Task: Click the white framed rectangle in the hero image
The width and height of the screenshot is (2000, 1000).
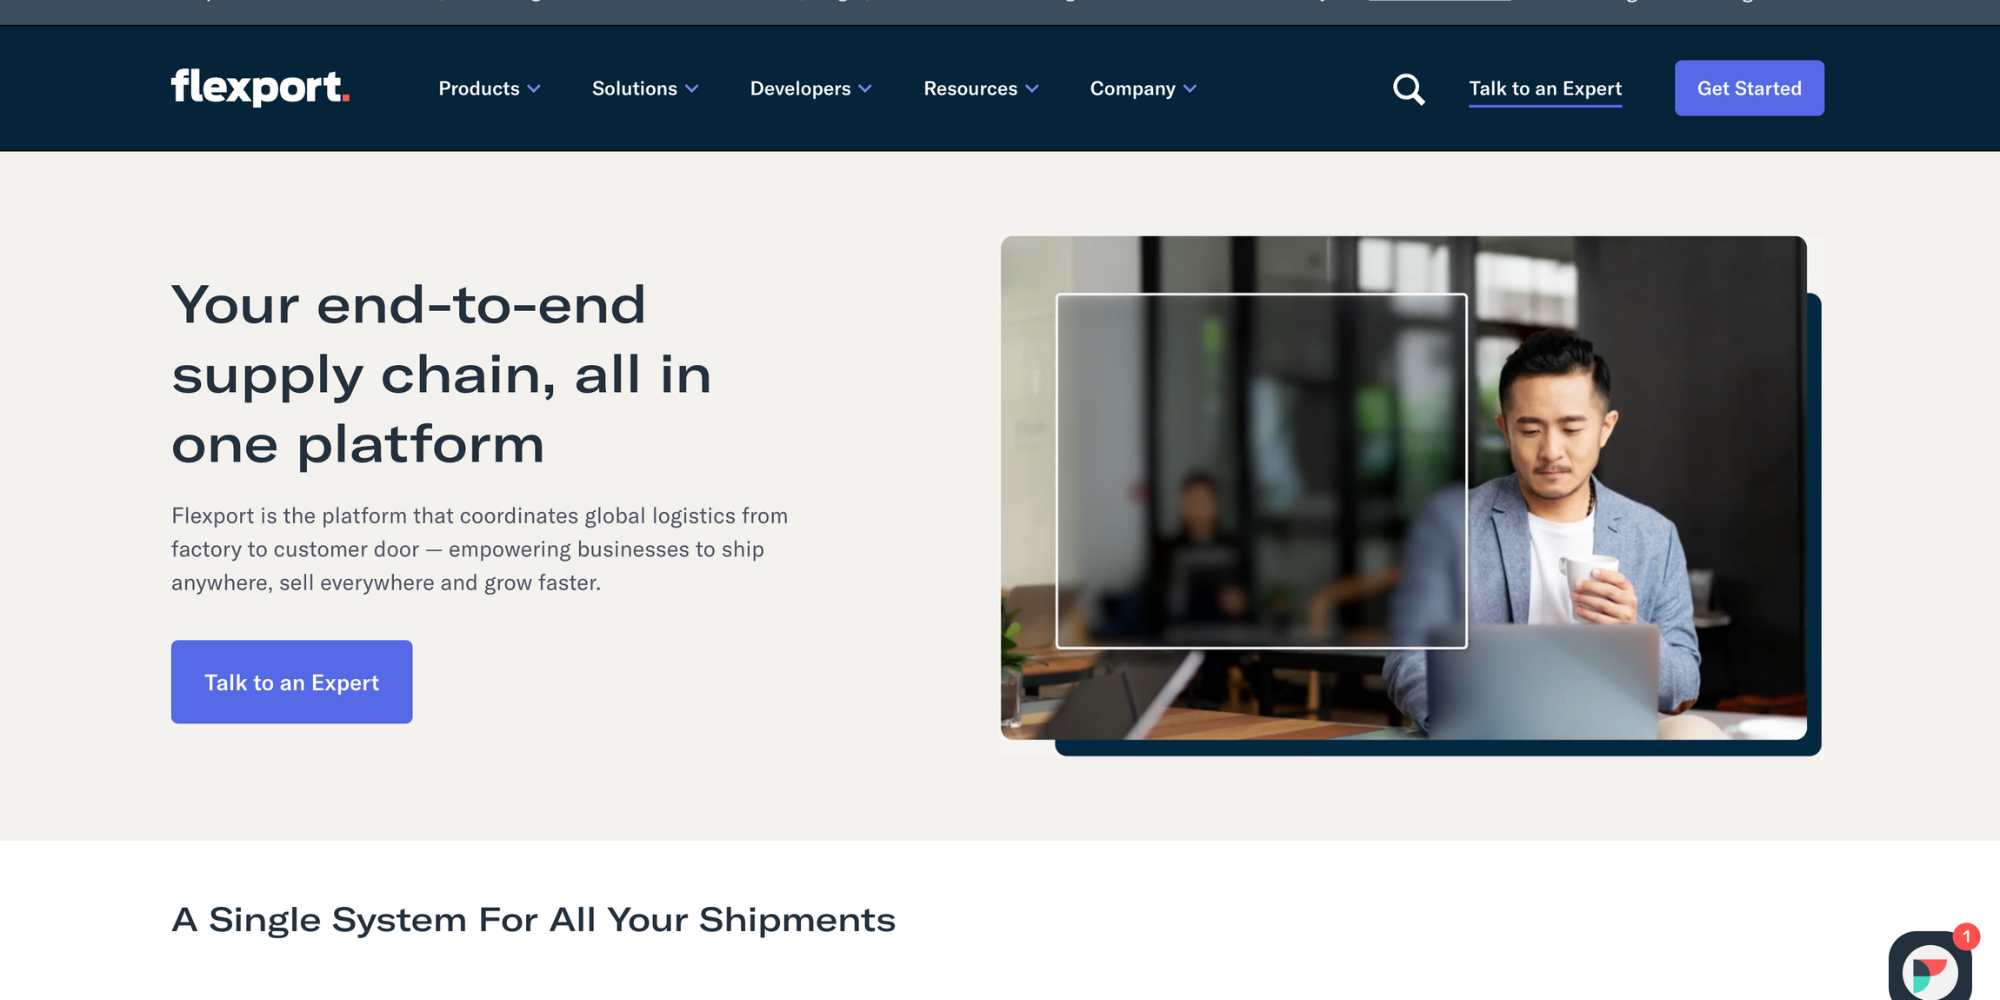Action: click(1262, 471)
